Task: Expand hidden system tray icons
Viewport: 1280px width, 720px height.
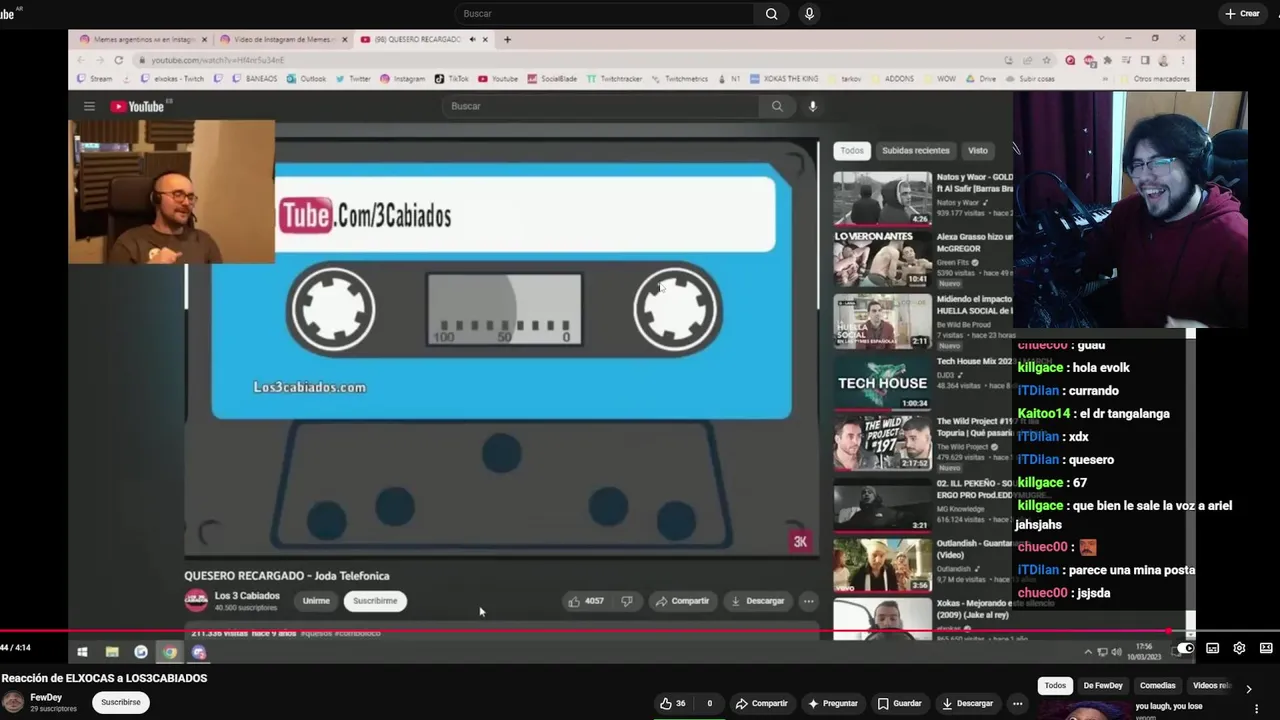Action: (x=1088, y=652)
